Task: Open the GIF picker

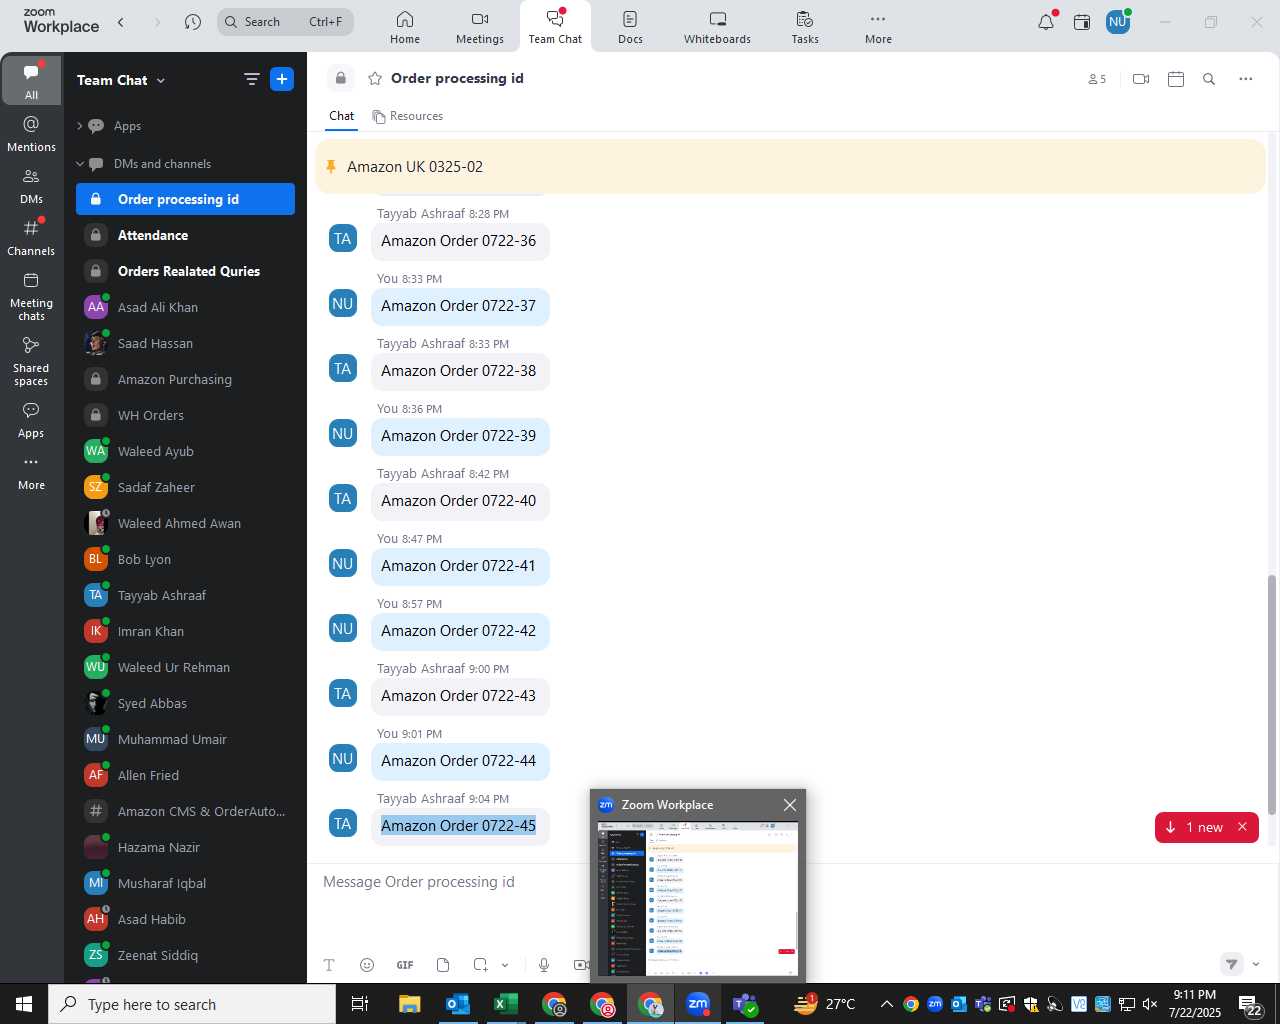Action: click(405, 965)
